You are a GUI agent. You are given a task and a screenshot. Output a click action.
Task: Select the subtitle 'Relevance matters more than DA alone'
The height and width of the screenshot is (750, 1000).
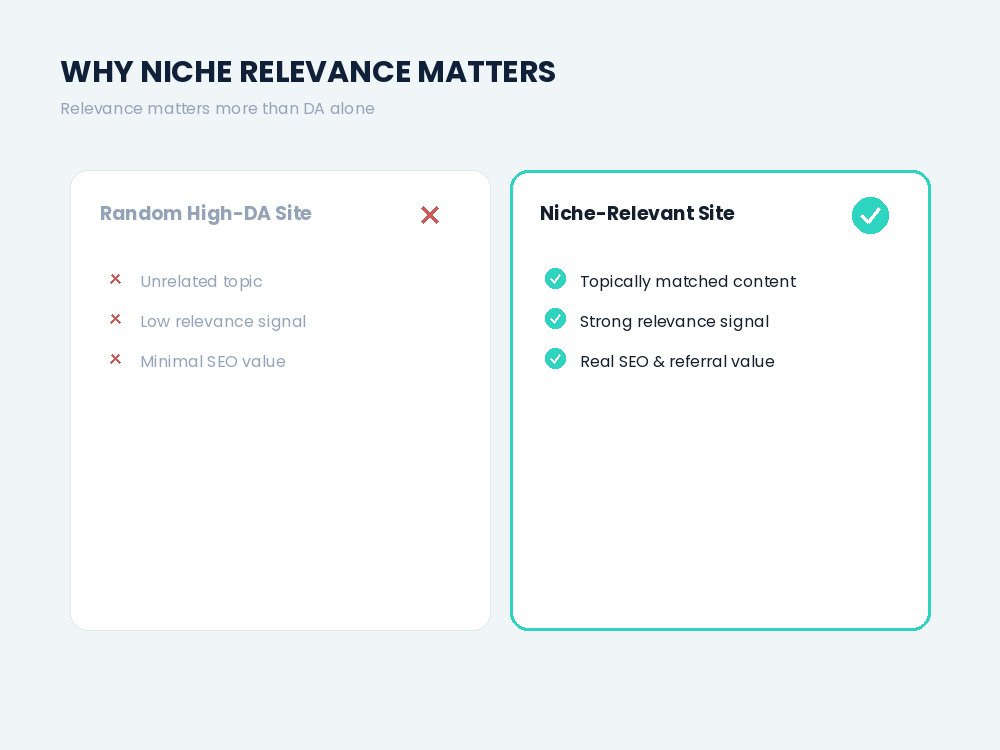pyautogui.click(x=217, y=108)
